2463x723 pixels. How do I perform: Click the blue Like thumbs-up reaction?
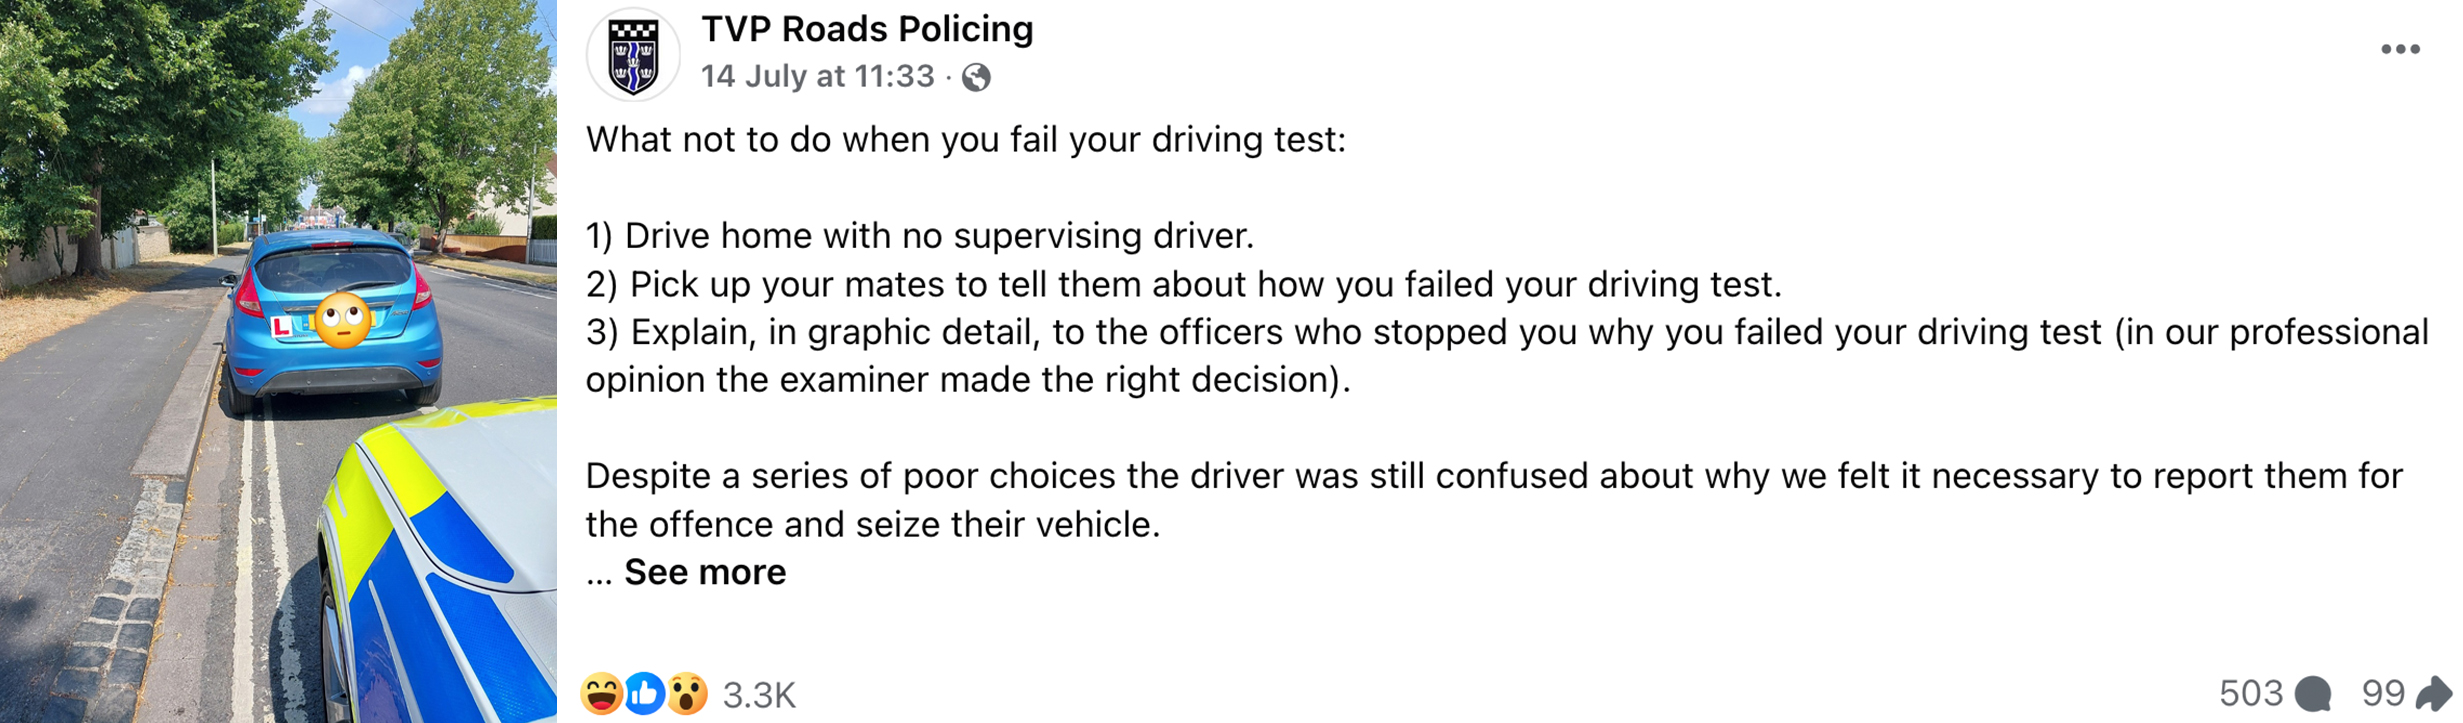(645, 693)
